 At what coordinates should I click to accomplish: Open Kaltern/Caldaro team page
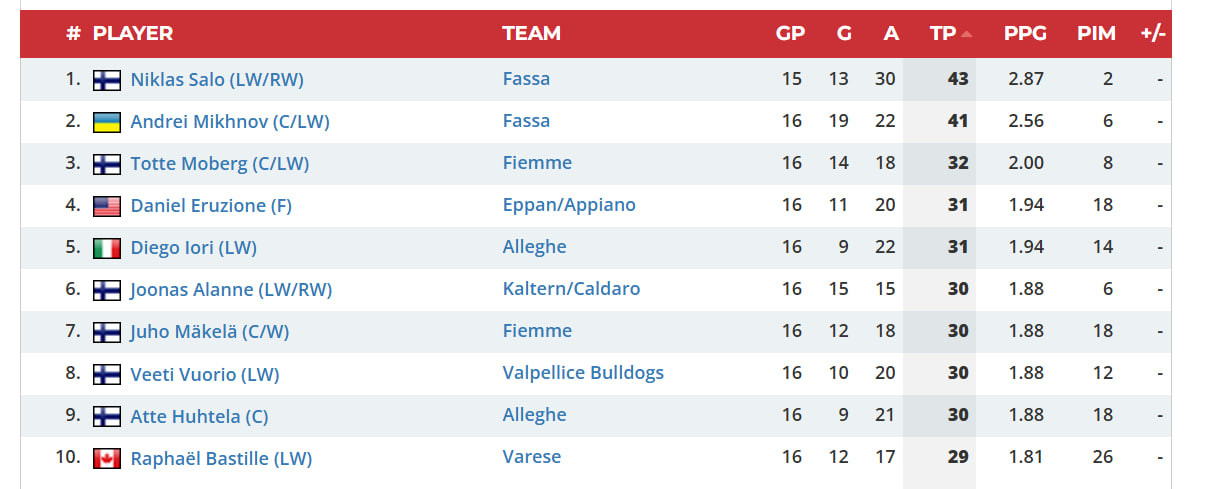[x=571, y=289]
